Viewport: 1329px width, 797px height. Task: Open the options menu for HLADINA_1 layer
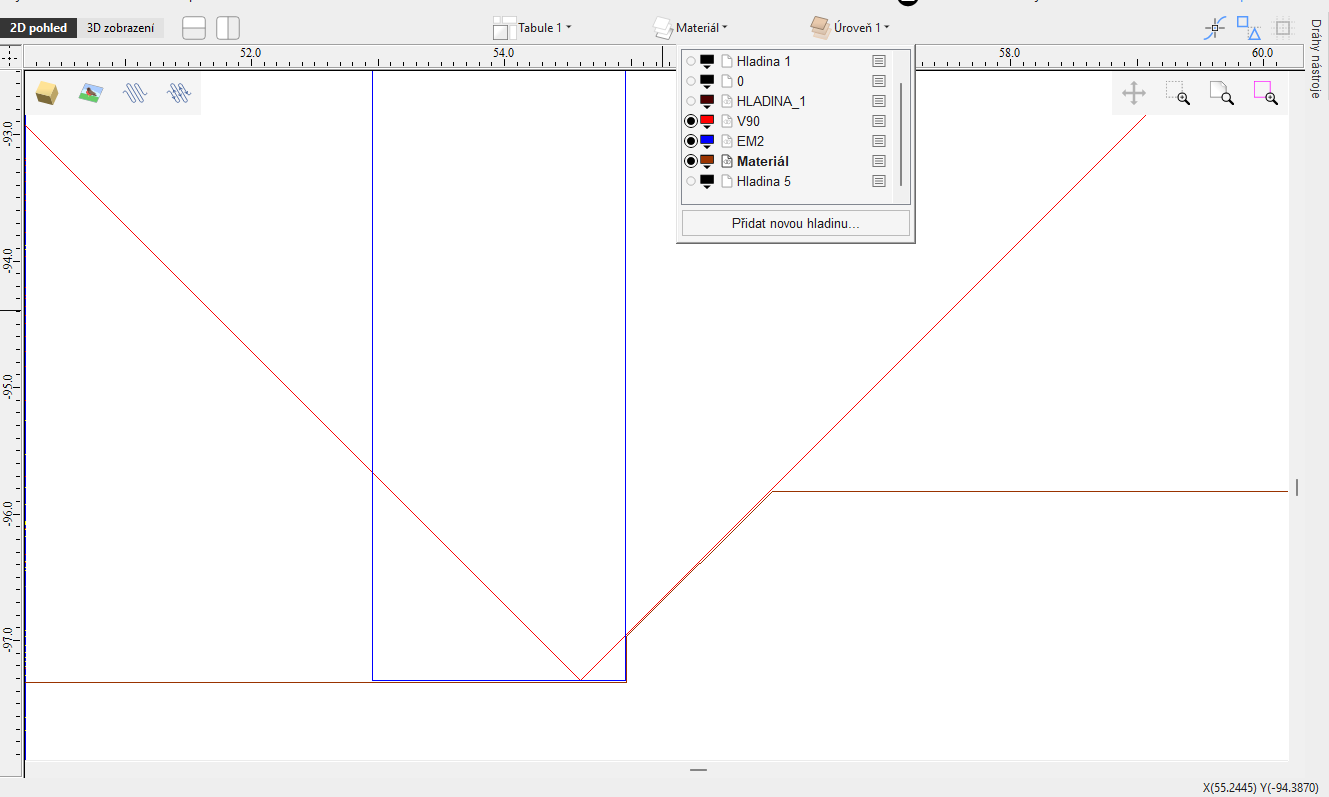879,101
